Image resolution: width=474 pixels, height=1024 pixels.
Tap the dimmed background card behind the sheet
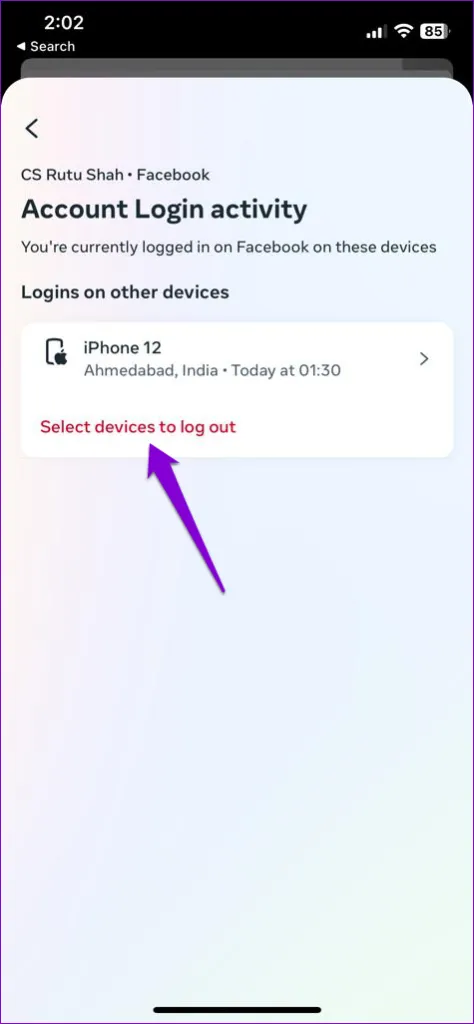coord(237,69)
